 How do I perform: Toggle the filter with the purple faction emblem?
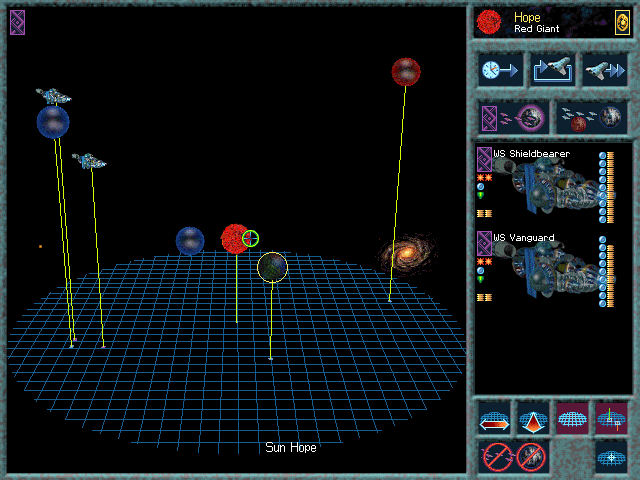click(x=513, y=118)
